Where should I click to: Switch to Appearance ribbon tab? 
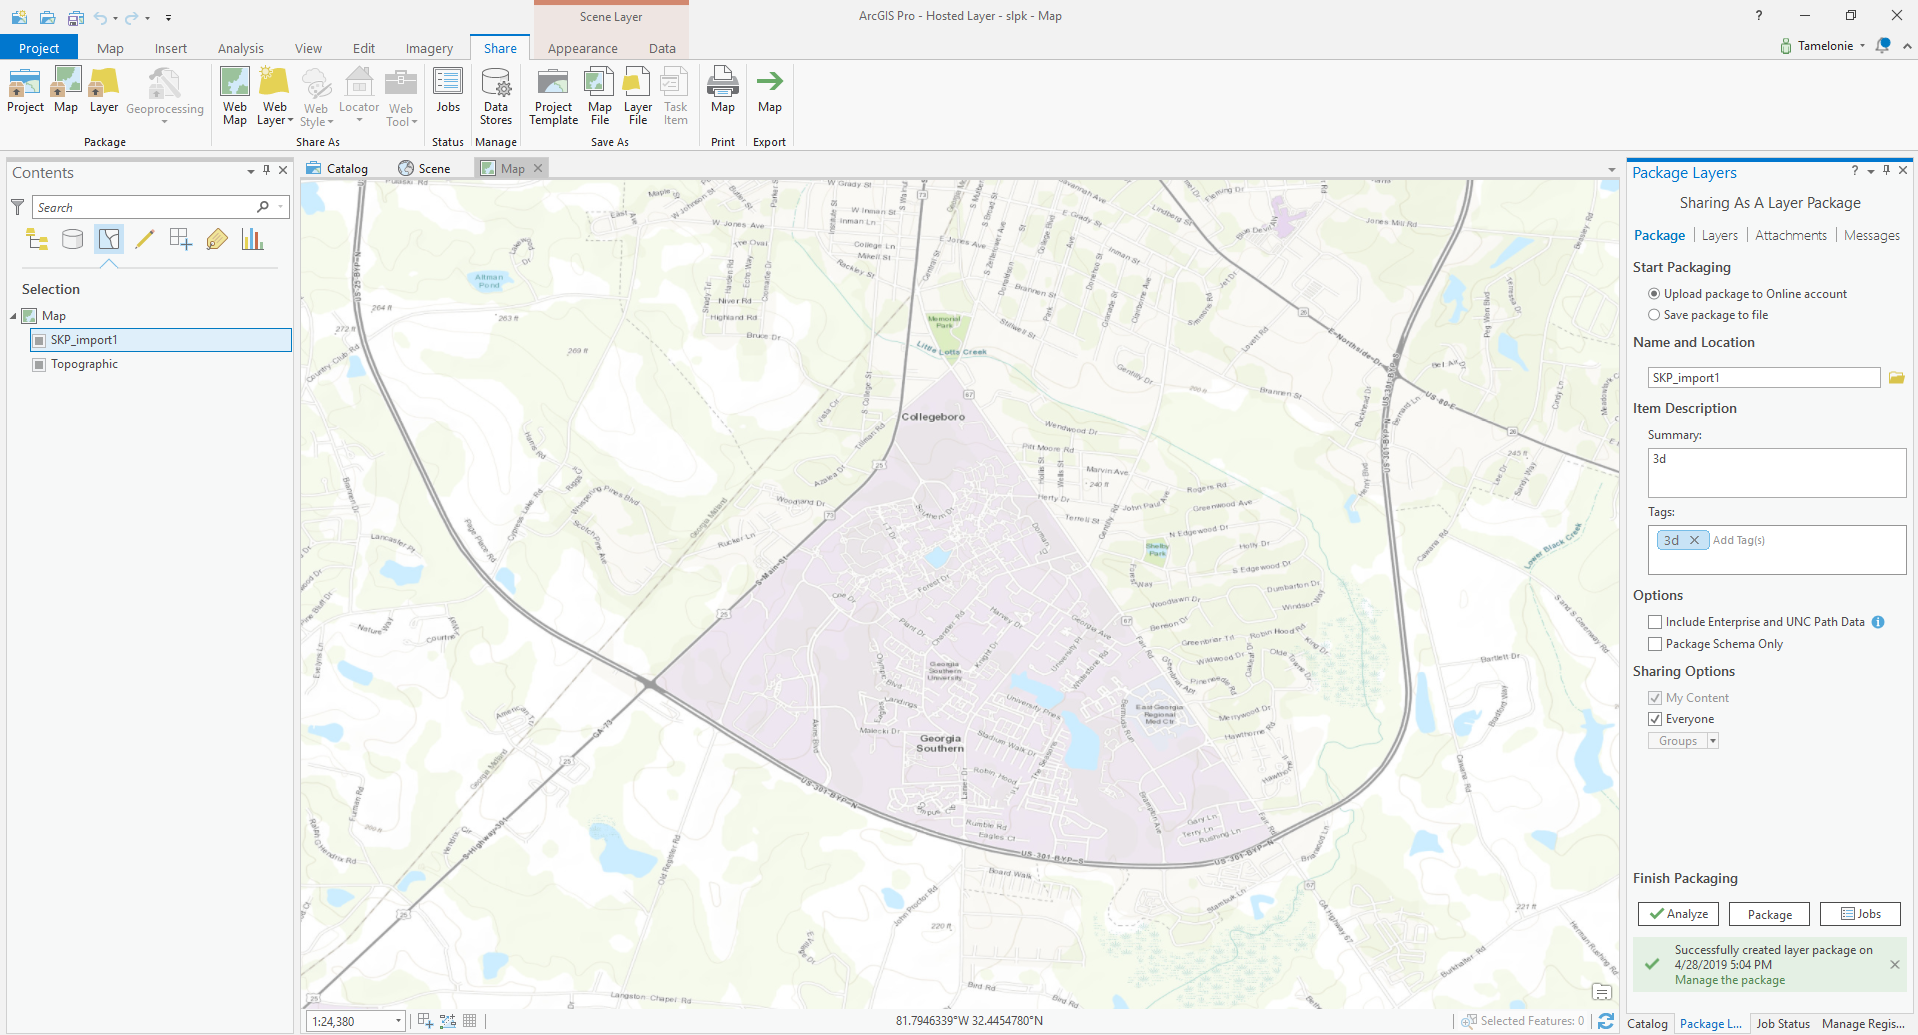click(582, 48)
